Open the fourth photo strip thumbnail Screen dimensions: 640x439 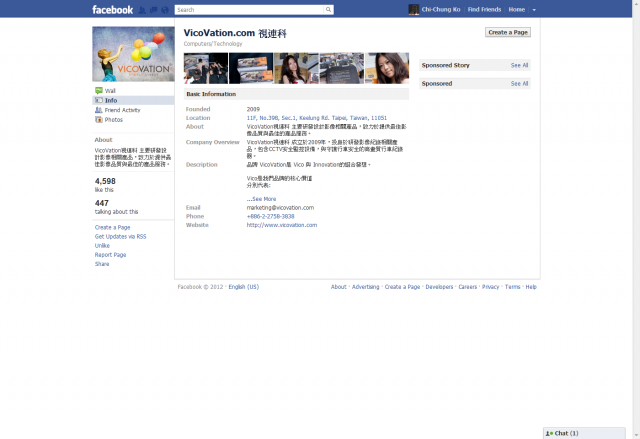342,68
